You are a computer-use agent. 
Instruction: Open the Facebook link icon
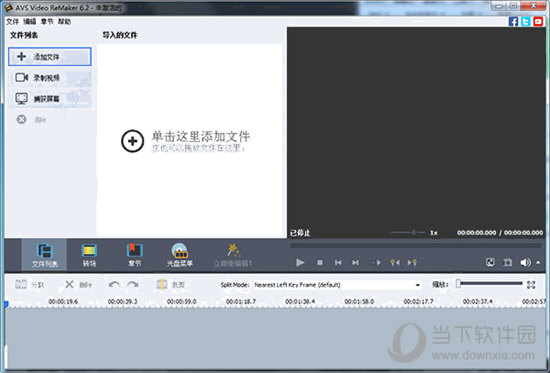[x=514, y=21]
